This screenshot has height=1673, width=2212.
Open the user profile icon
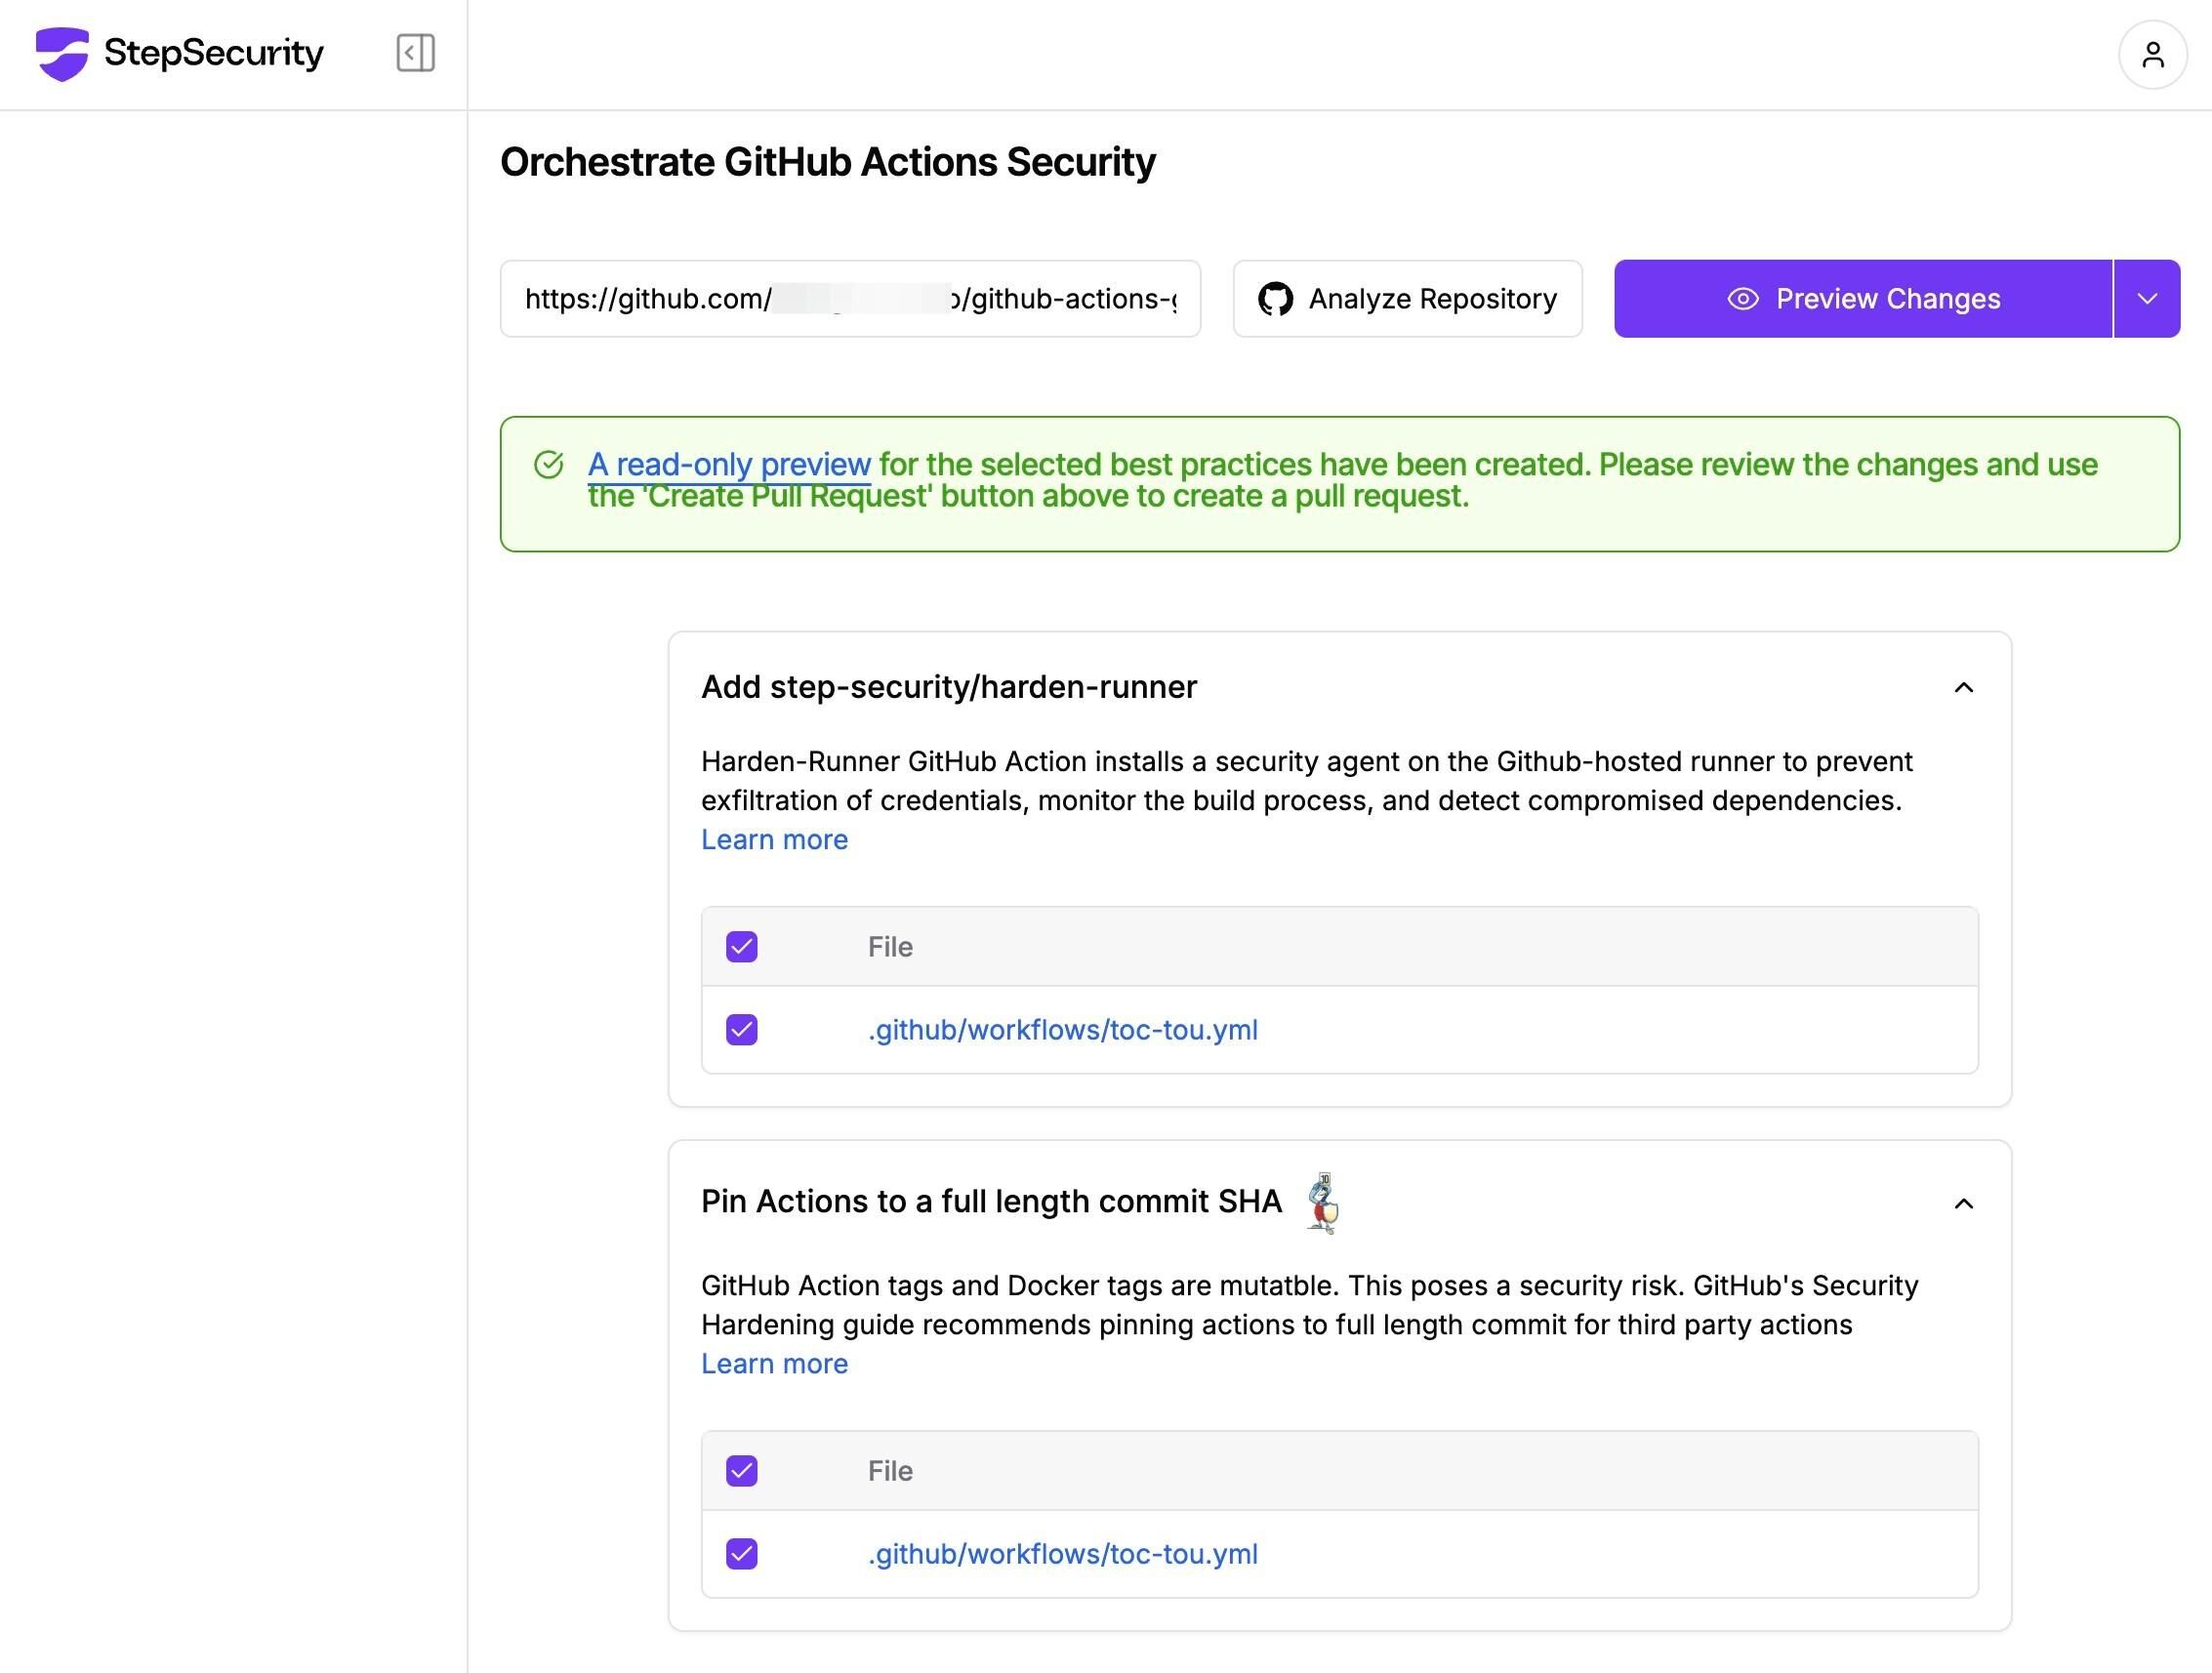point(2152,54)
